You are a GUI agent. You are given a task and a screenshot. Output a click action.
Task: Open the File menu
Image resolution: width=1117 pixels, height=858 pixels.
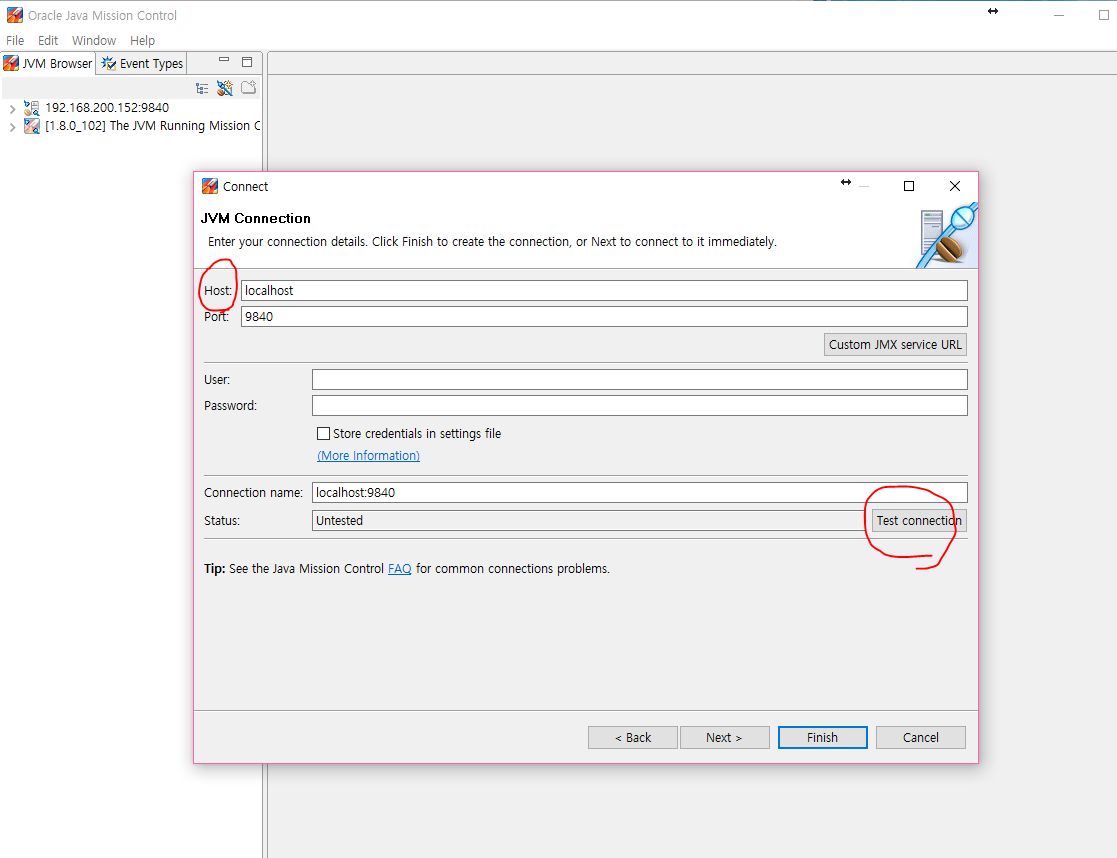(15, 41)
